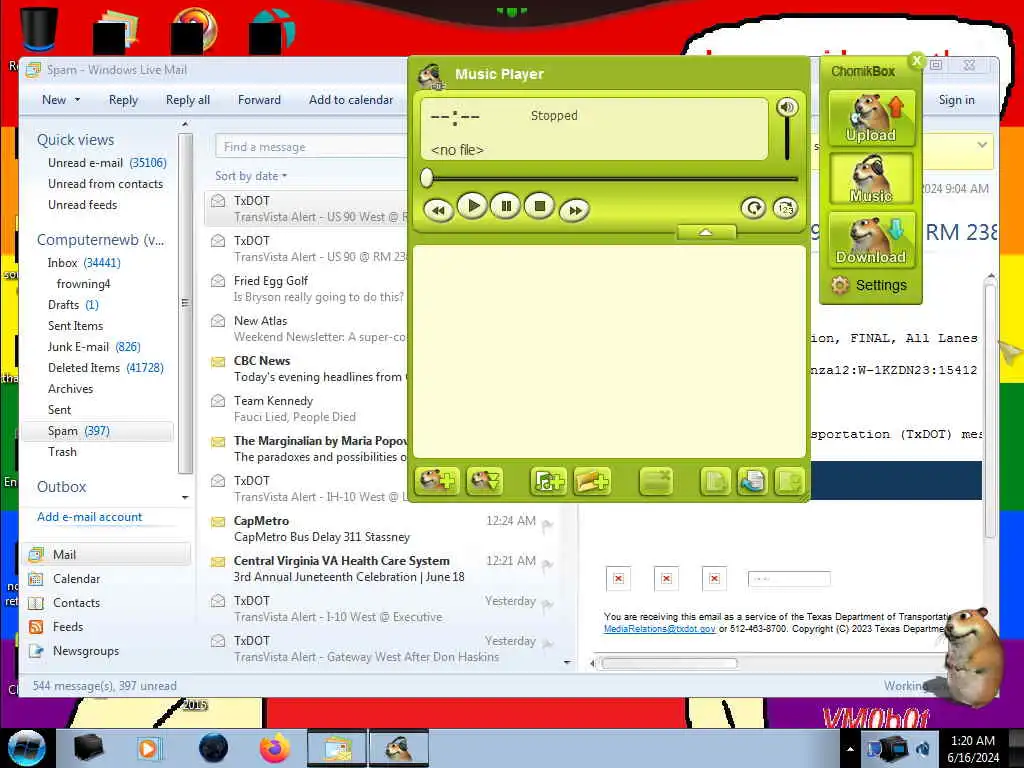Click Sign in in Windows Live Mail
Screen dimensions: 1024x768
click(956, 100)
